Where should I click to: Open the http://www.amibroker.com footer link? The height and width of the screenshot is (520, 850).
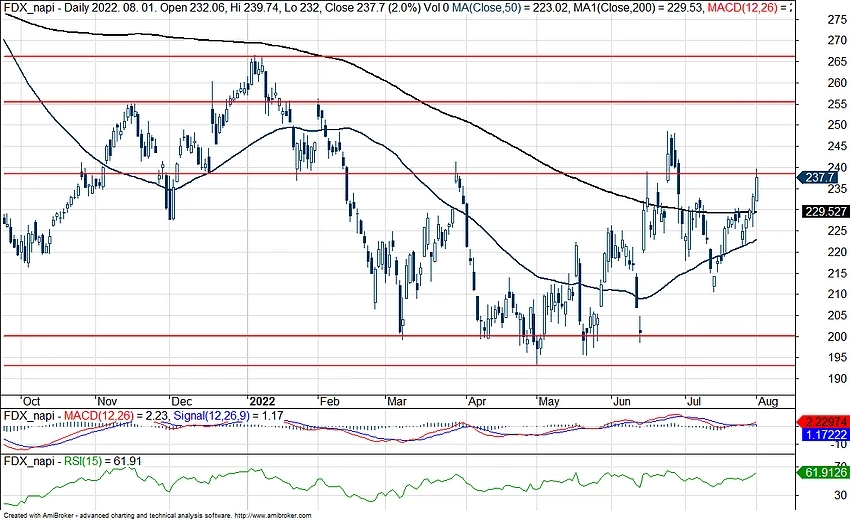(x=273, y=516)
